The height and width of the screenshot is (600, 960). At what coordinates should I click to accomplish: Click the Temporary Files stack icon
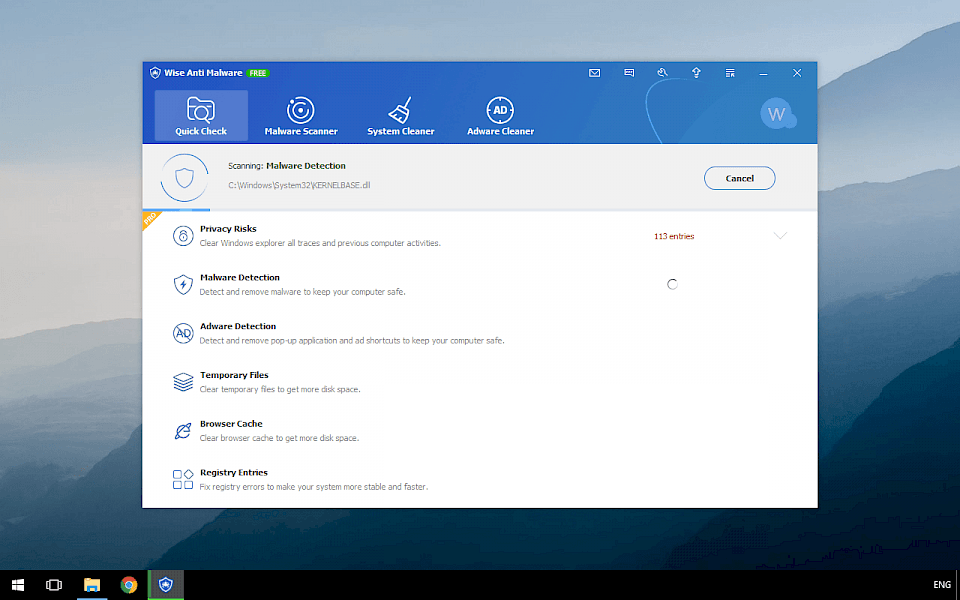183,382
